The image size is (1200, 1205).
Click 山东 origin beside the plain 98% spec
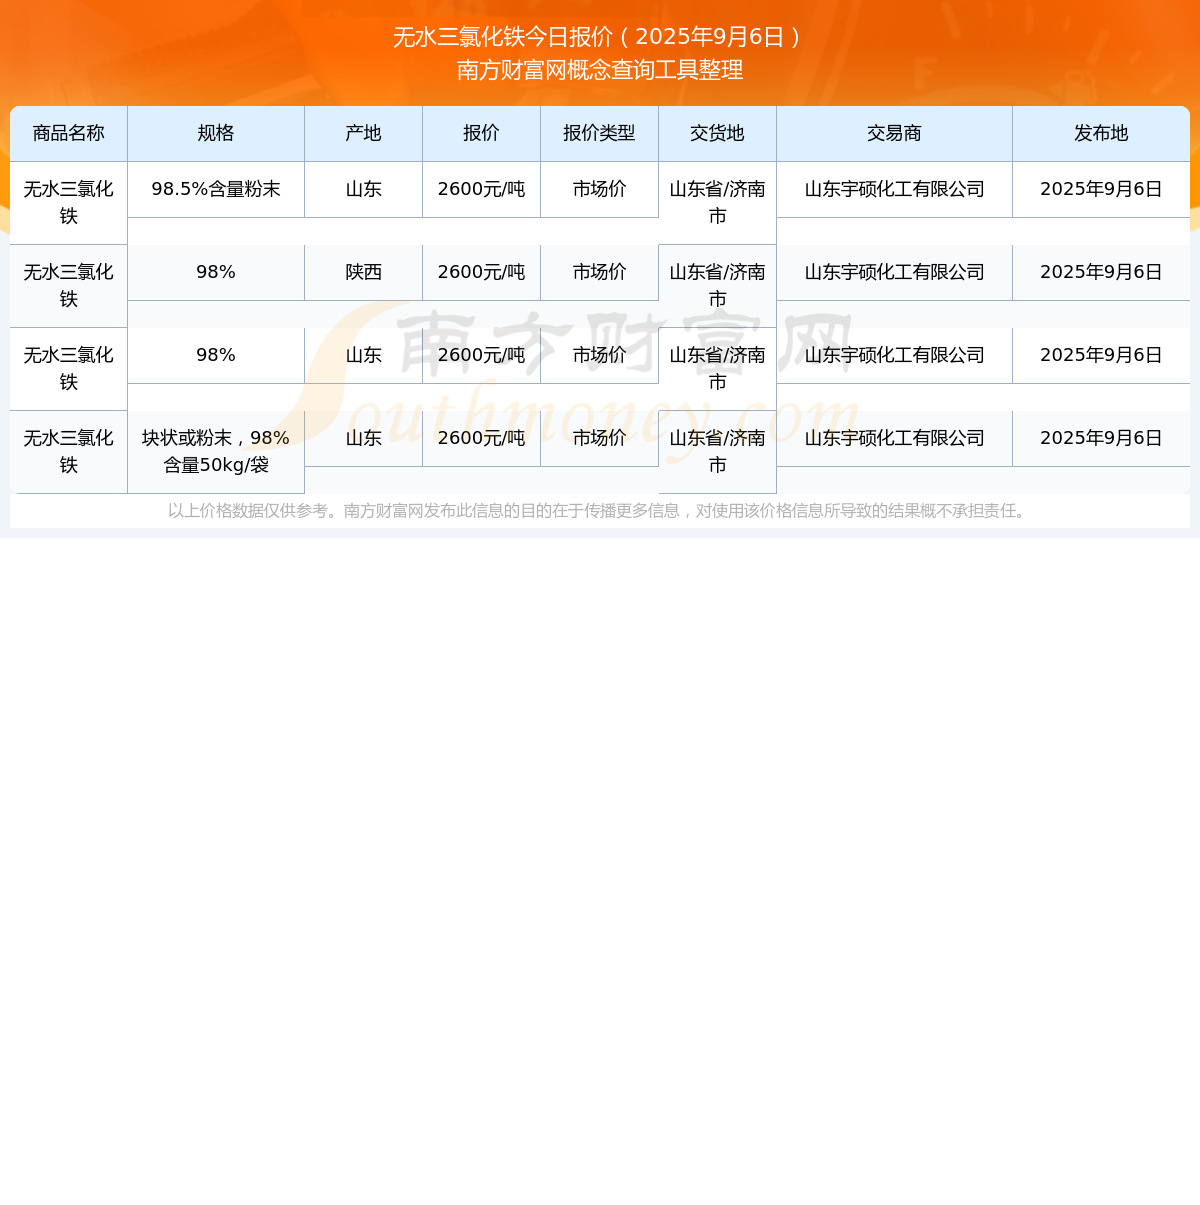[364, 355]
